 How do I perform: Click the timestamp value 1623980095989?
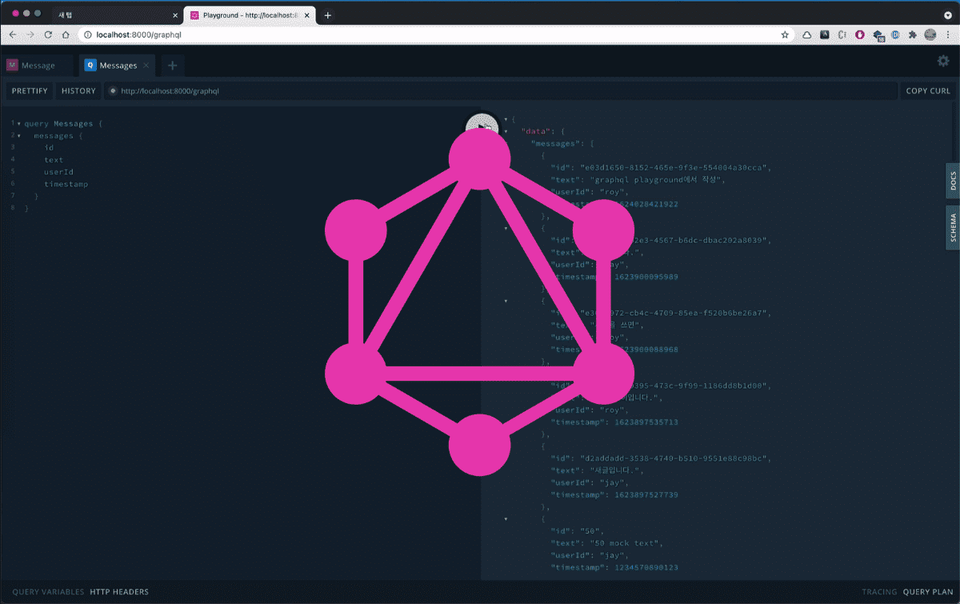click(x=647, y=277)
